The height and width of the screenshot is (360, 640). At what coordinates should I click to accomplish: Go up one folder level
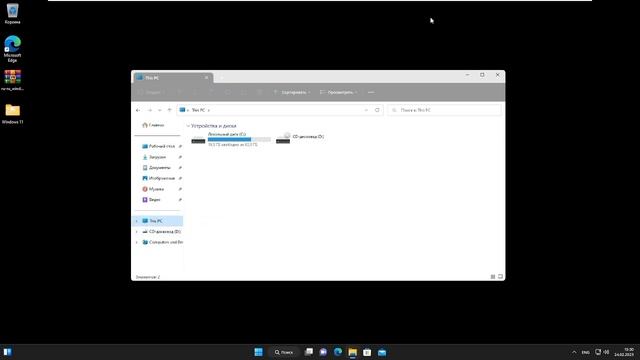(x=169, y=110)
